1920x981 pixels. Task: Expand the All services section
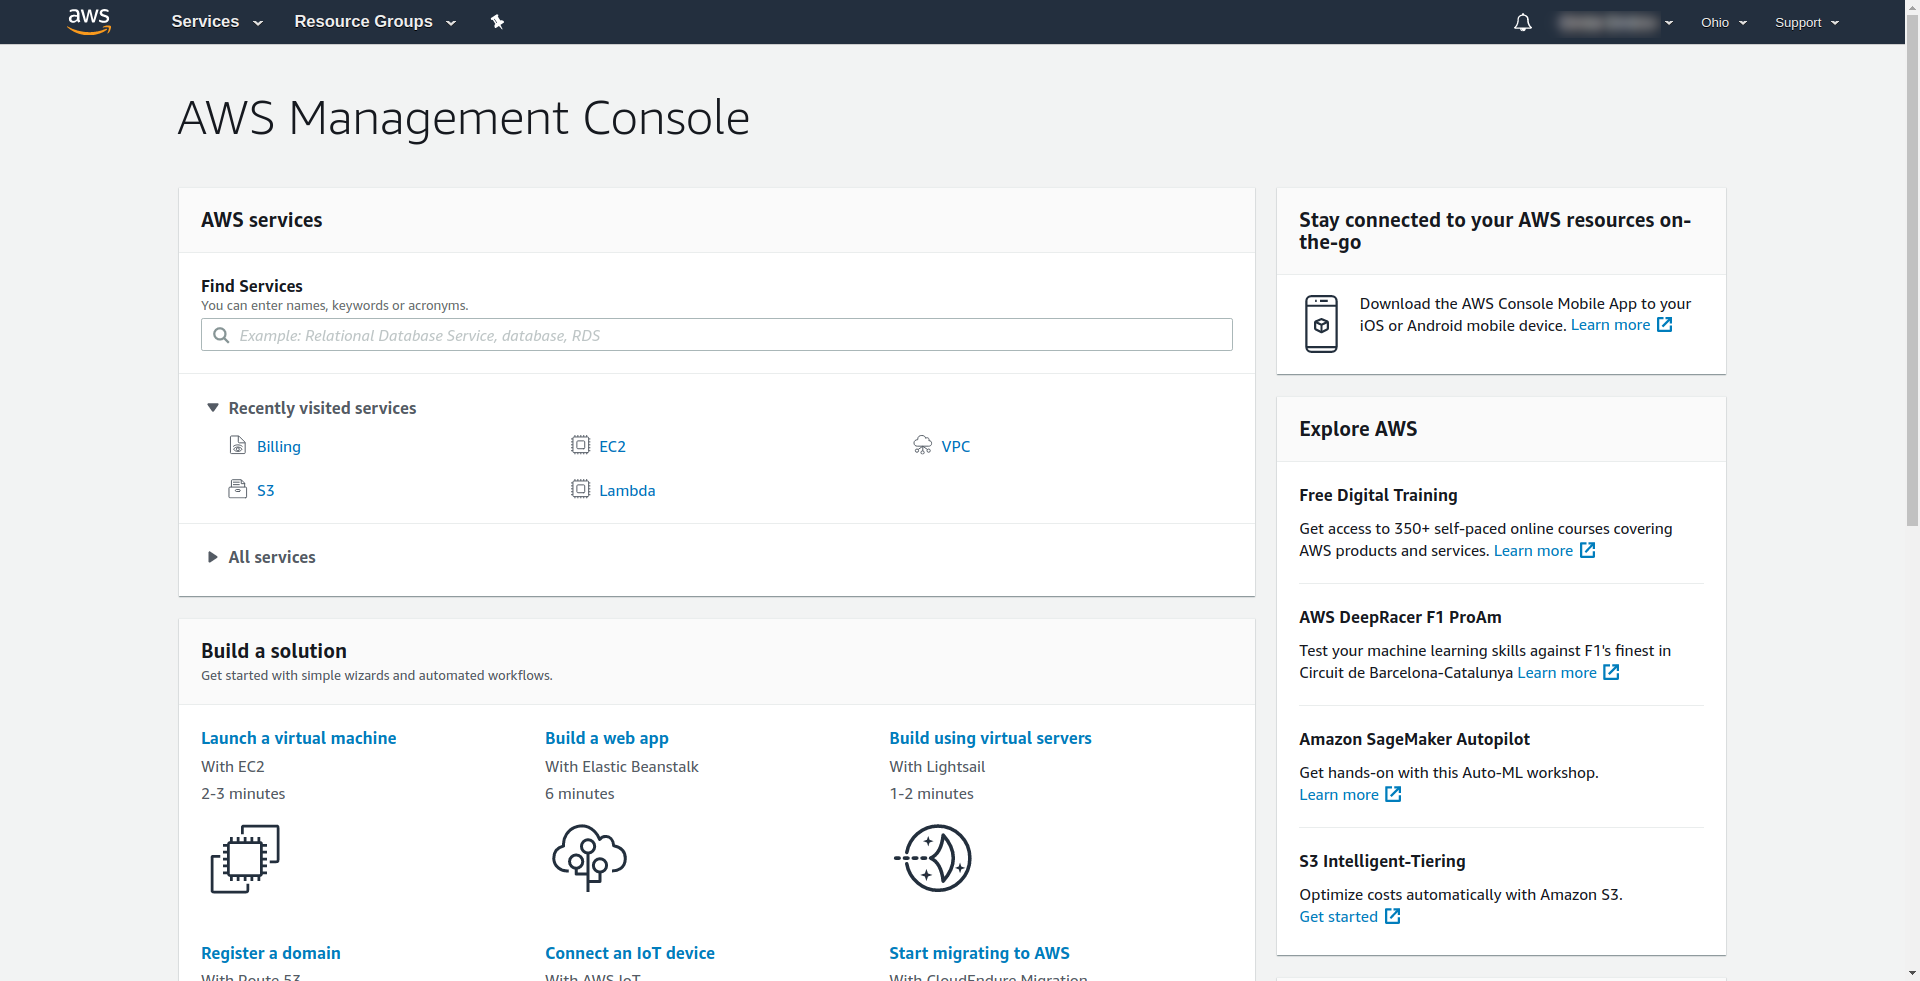point(213,557)
